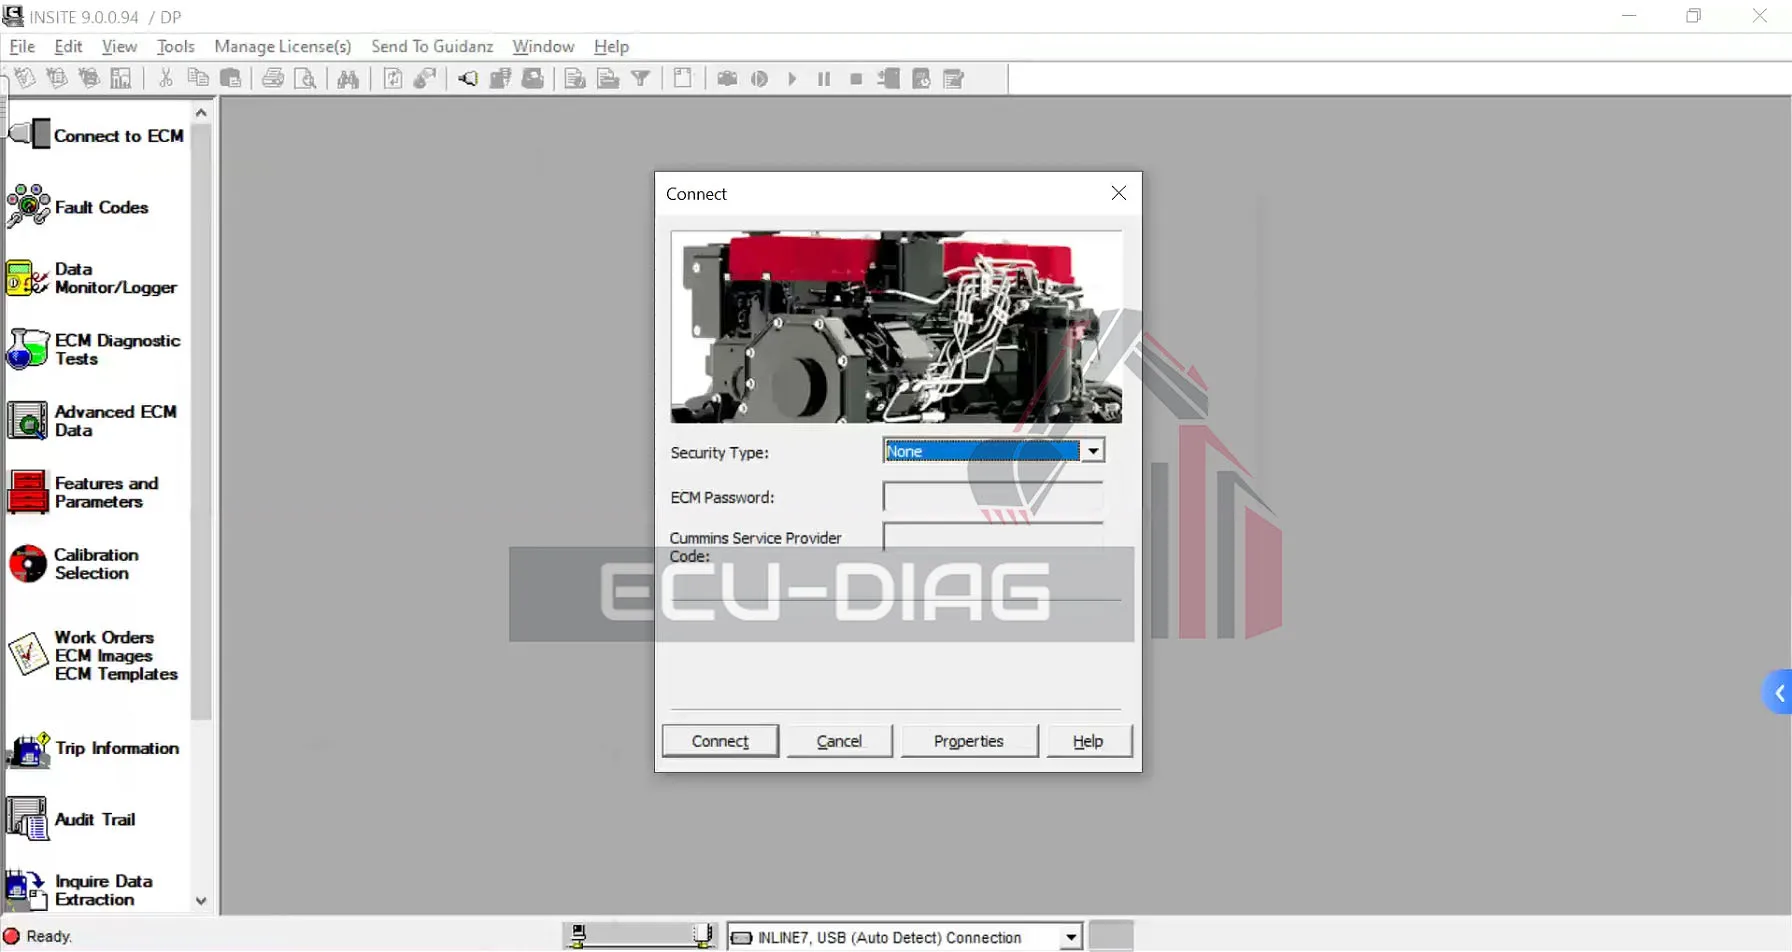Click the ECM Password field
The height and width of the screenshot is (952, 1792).
click(993, 497)
